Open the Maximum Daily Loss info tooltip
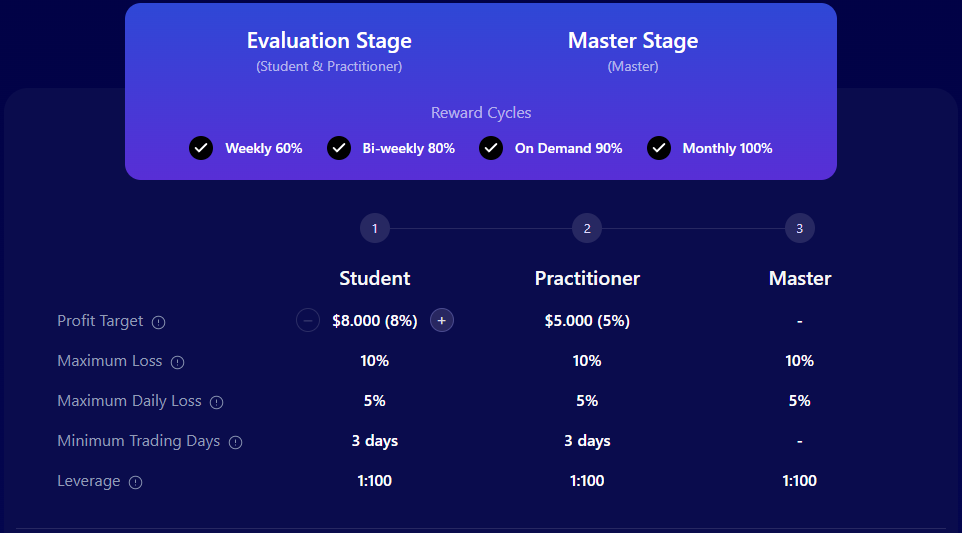Screen dimensions: 962x533 tap(216, 402)
